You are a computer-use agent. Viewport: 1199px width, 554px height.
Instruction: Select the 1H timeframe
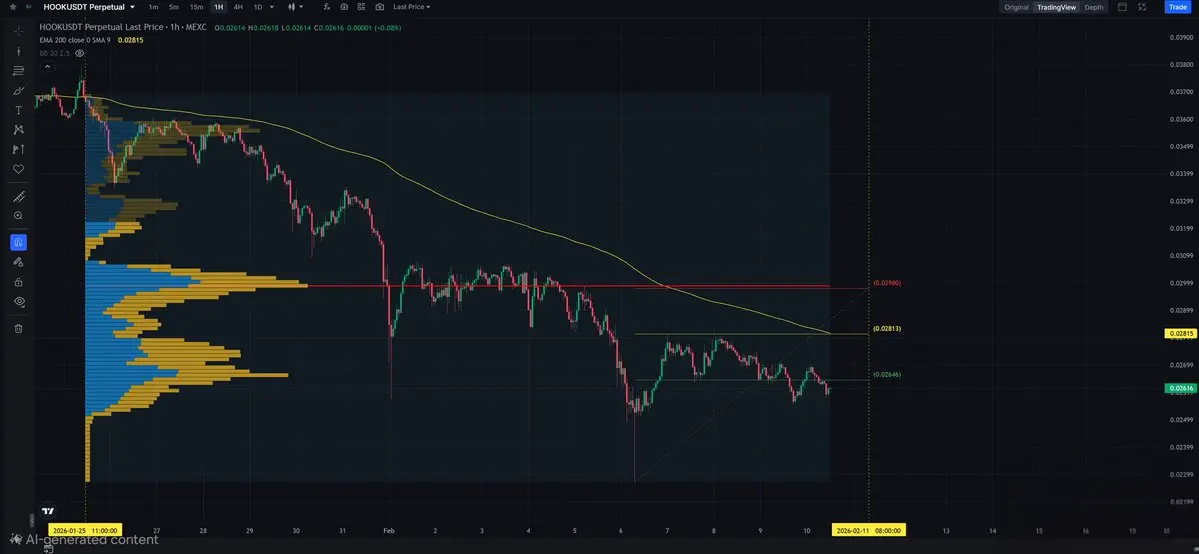tap(219, 7)
